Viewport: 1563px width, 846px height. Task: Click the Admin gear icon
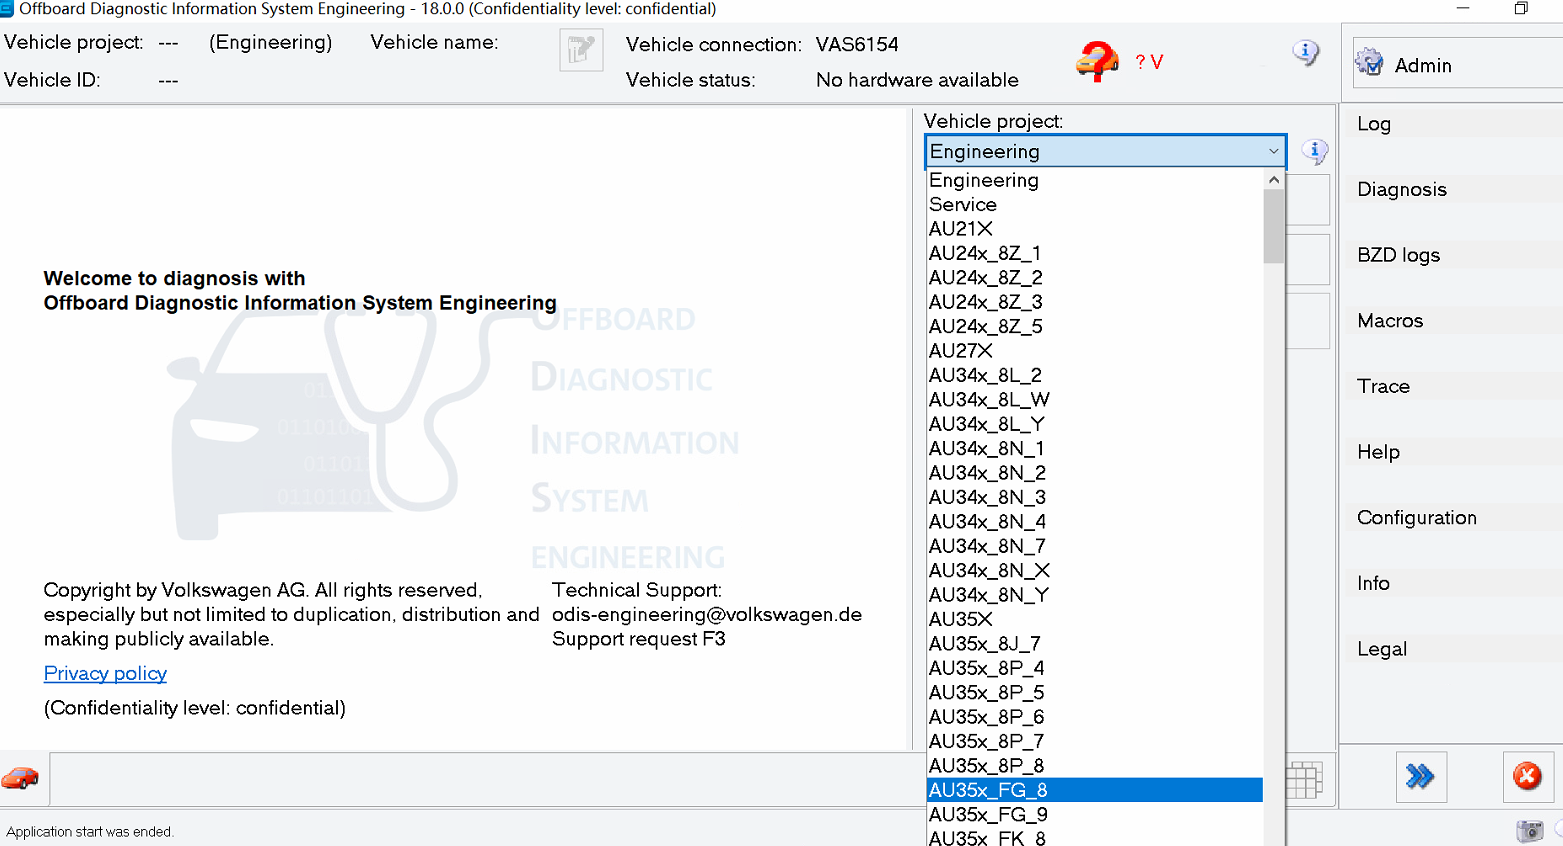pos(1370,61)
